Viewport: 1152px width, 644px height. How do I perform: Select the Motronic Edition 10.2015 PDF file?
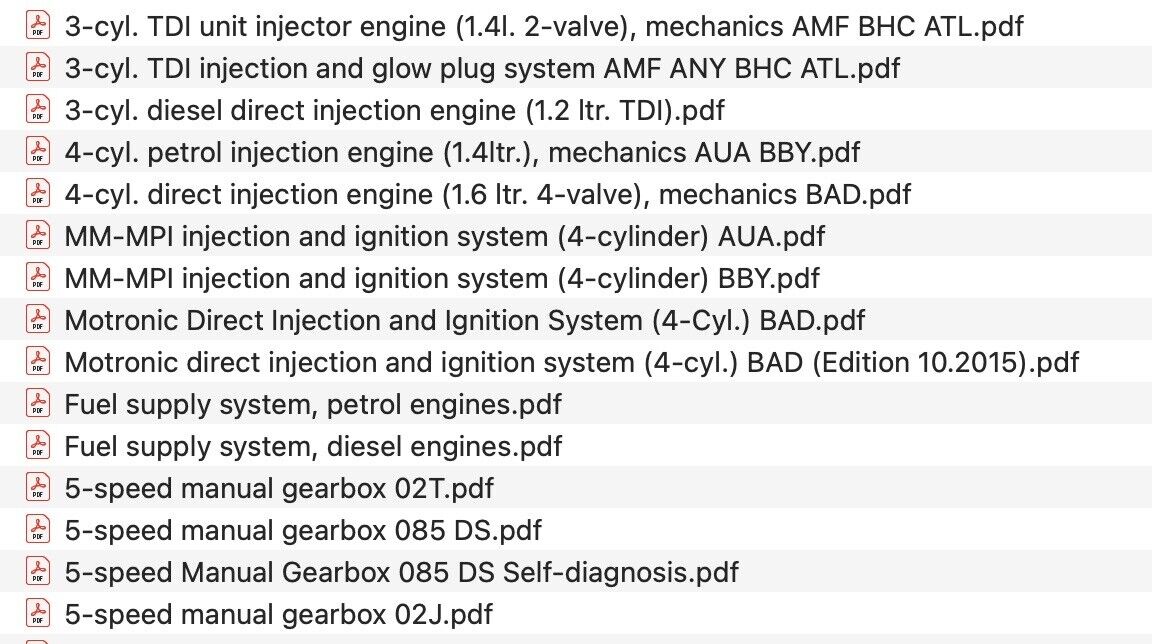click(x=571, y=362)
